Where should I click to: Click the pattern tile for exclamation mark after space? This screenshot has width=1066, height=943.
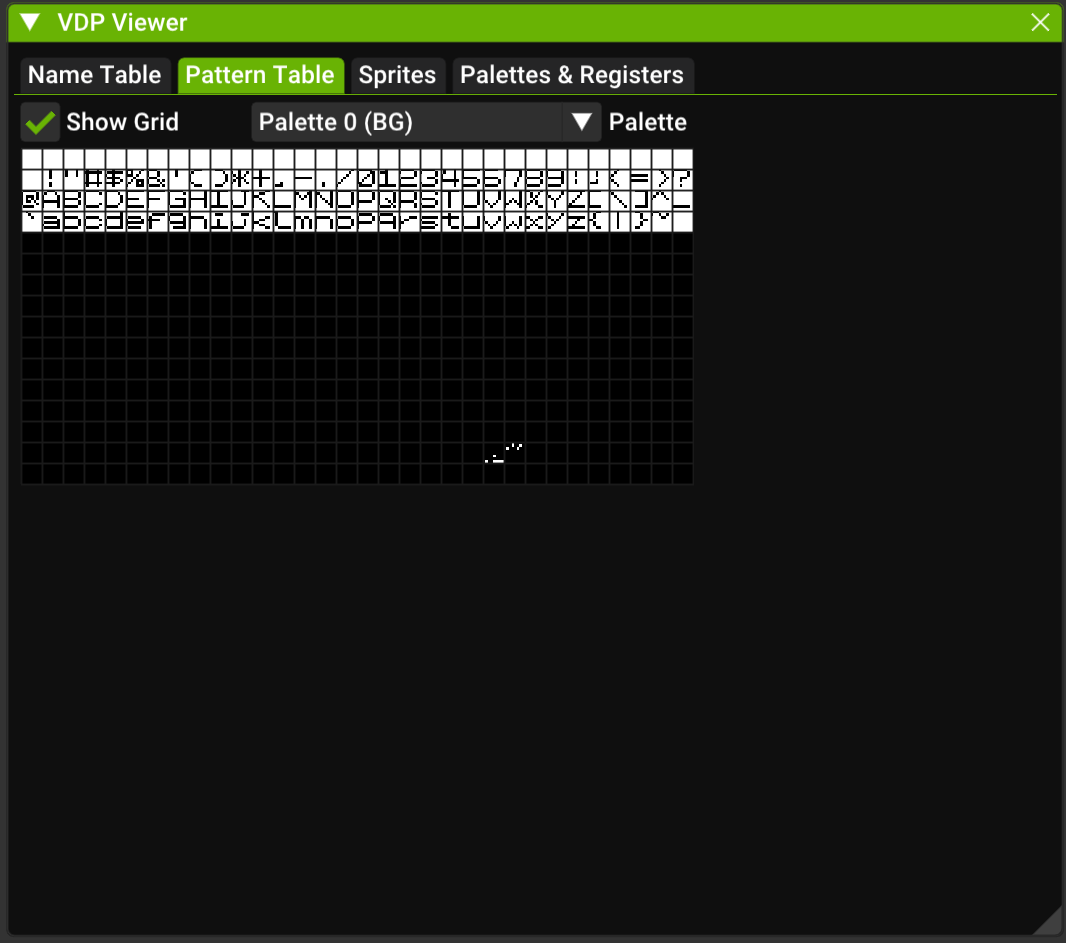click(53, 180)
